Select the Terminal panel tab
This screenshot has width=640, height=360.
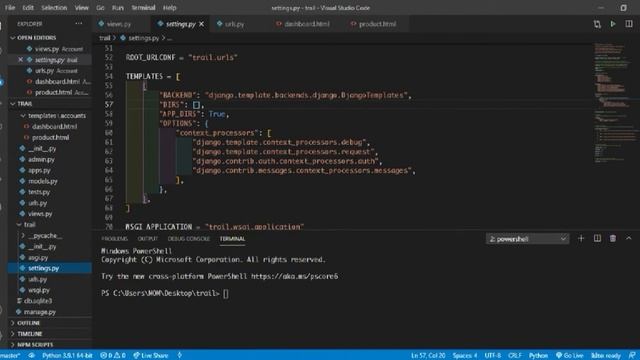click(232, 239)
